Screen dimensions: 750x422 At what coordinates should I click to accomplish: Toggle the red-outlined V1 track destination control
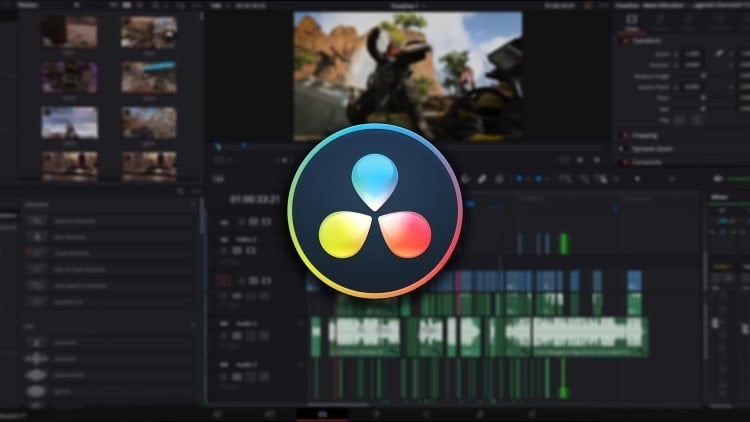pyautogui.click(x=225, y=281)
